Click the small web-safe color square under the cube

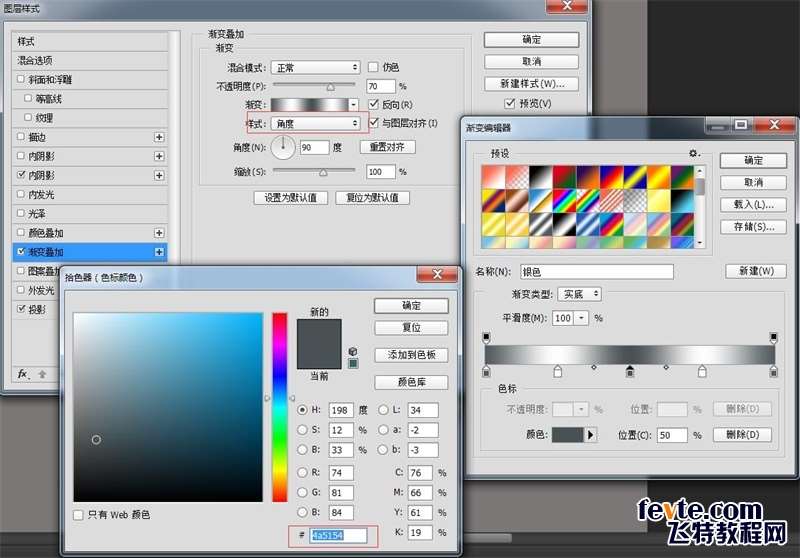coord(353,363)
